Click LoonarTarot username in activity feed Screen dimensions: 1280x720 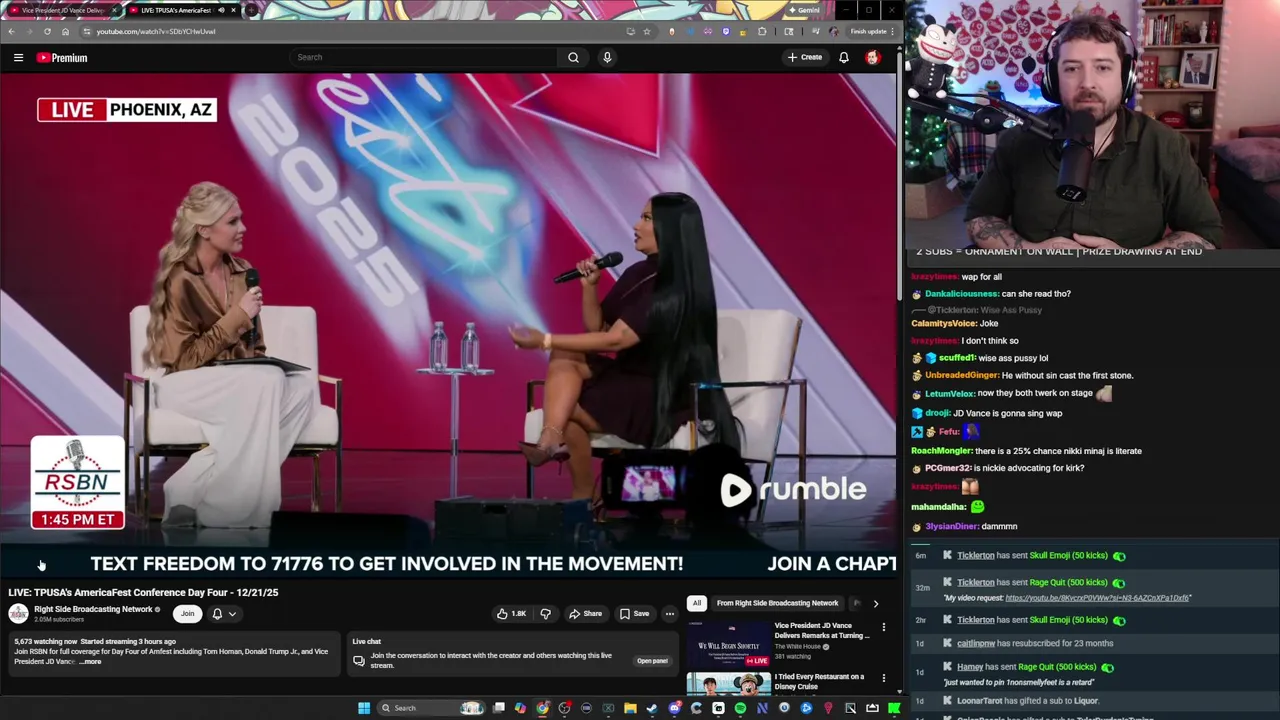(979, 701)
